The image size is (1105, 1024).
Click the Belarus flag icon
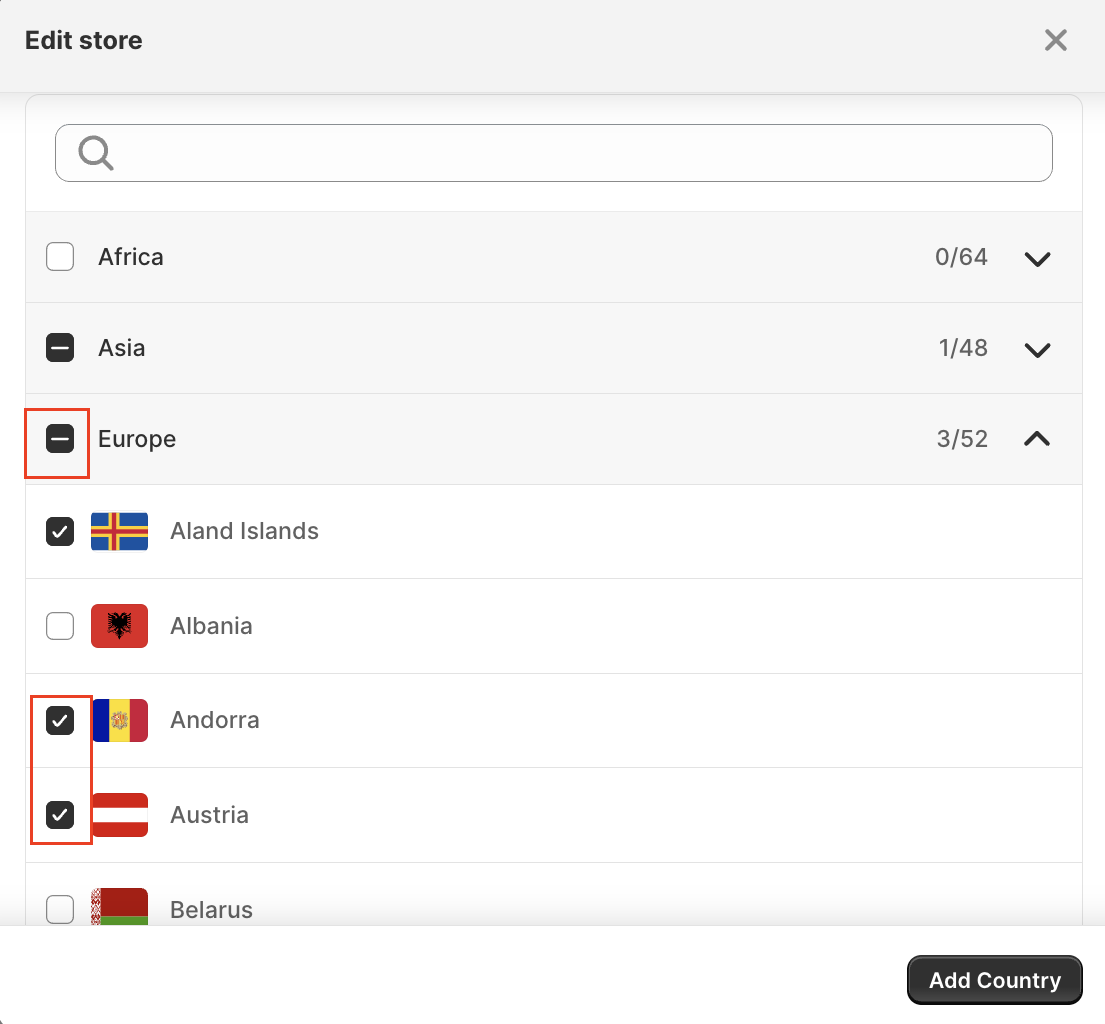pos(119,907)
